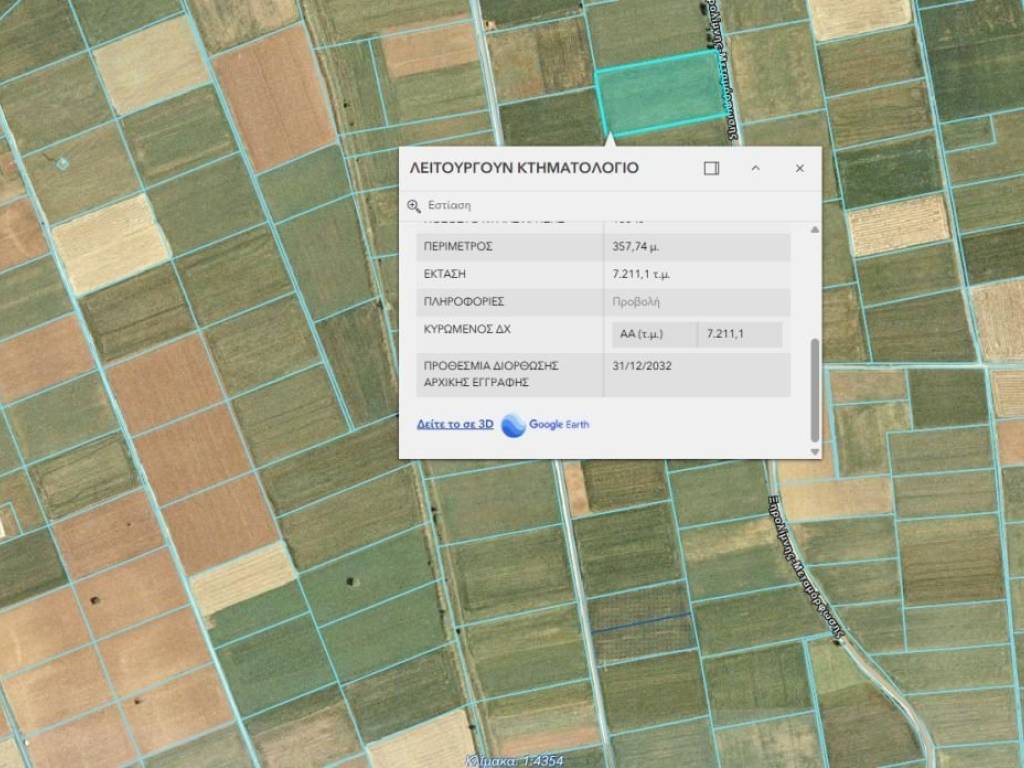Image resolution: width=1024 pixels, height=768 pixels.
Task: Click the popup's vertical scrollbar thumb
Action: click(x=814, y=390)
